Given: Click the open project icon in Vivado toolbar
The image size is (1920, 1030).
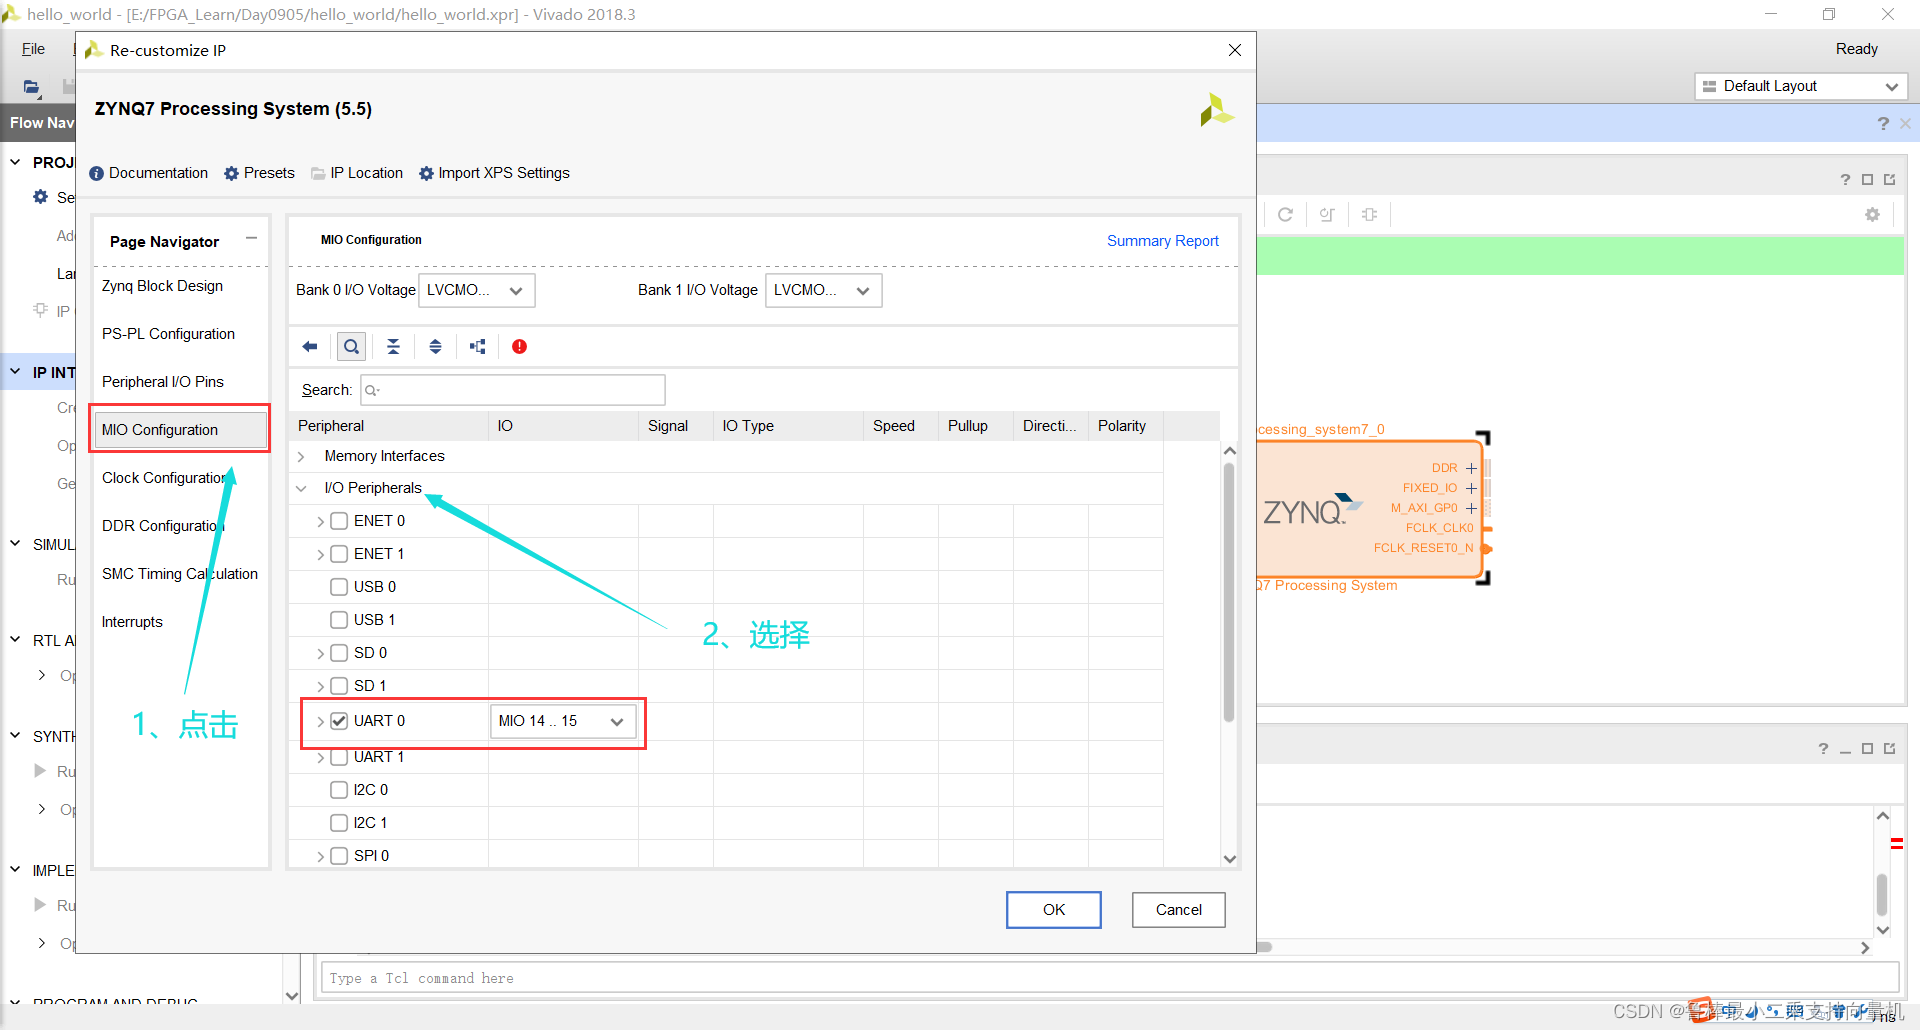Looking at the screenshot, I should click(x=32, y=87).
